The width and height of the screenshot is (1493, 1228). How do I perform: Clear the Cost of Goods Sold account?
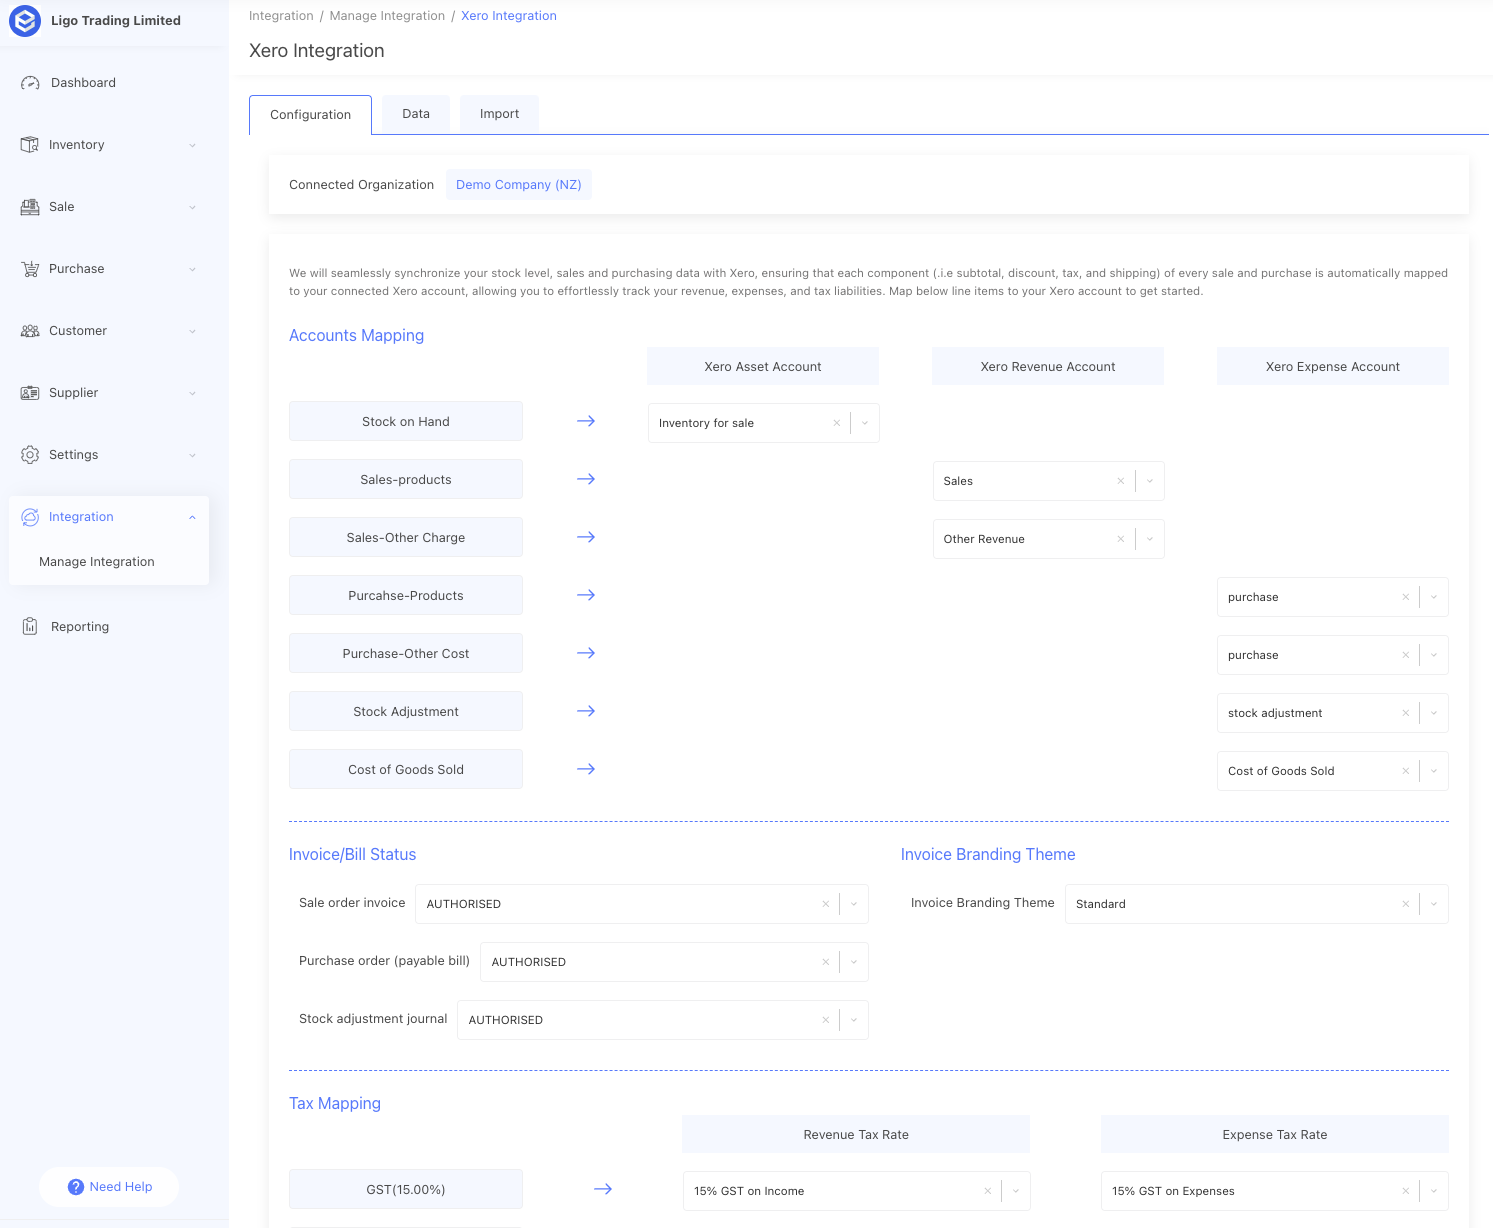pos(1405,771)
